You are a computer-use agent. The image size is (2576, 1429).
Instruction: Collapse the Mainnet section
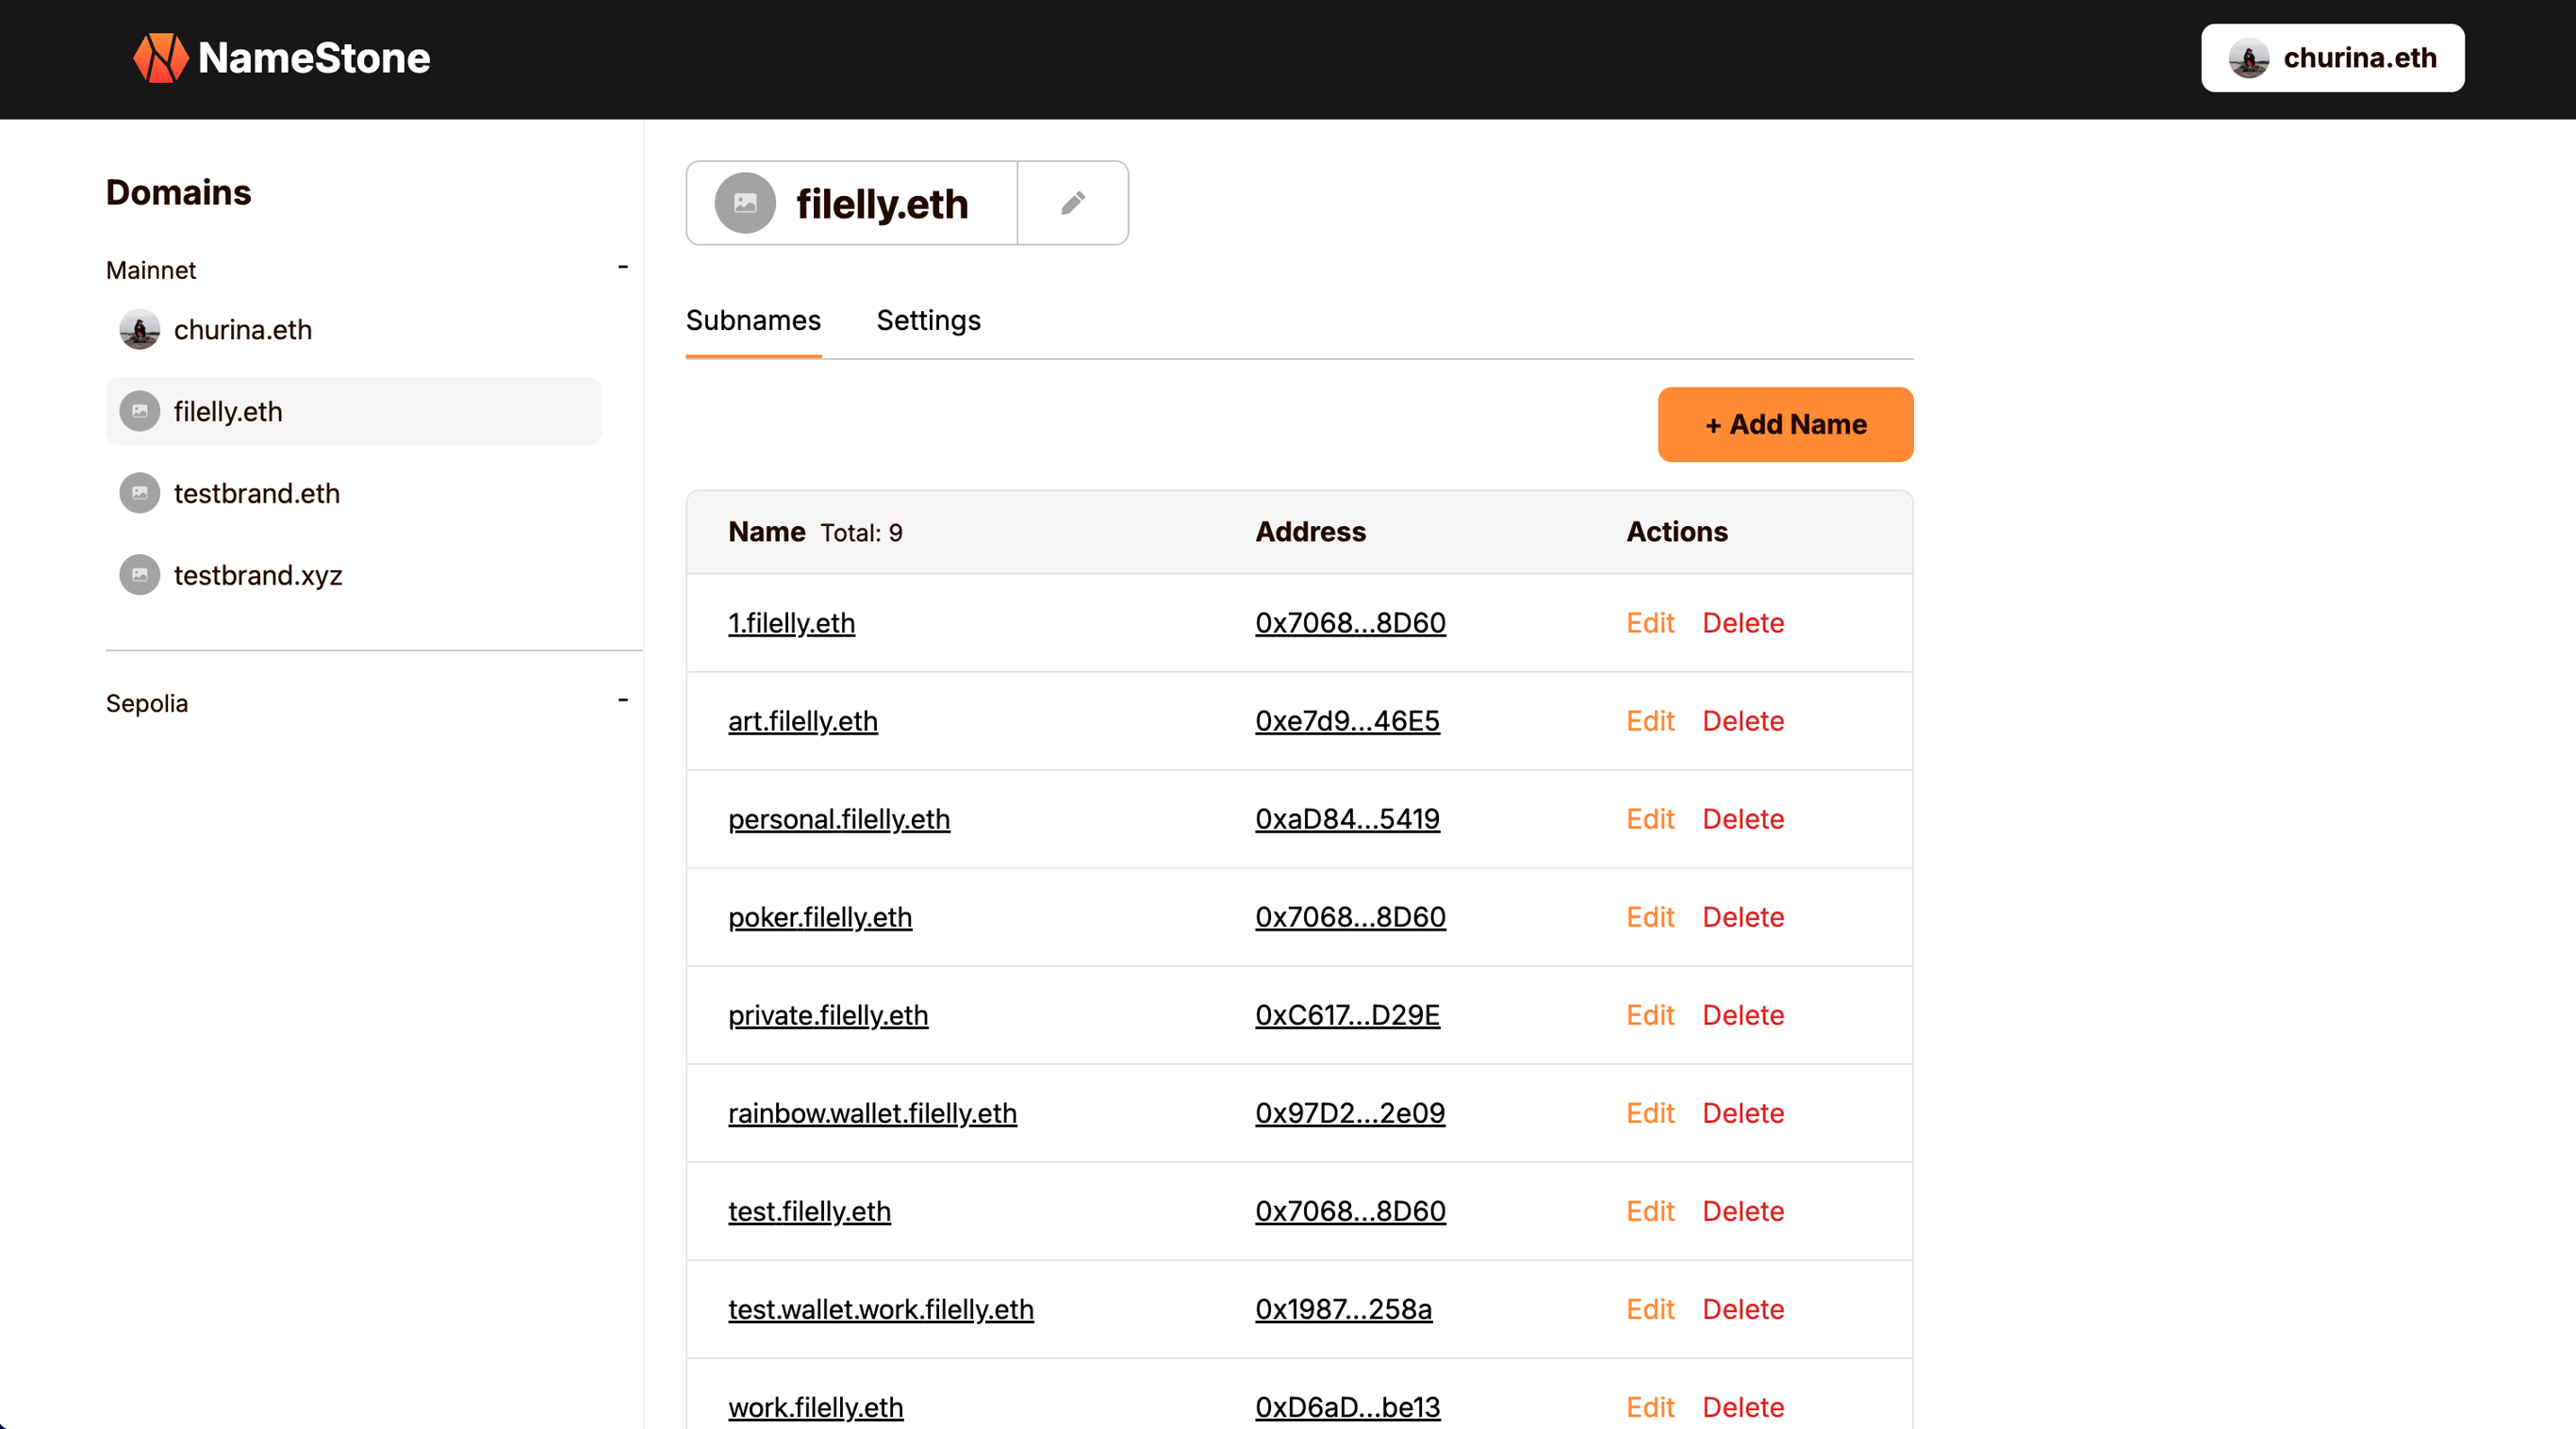click(x=623, y=268)
